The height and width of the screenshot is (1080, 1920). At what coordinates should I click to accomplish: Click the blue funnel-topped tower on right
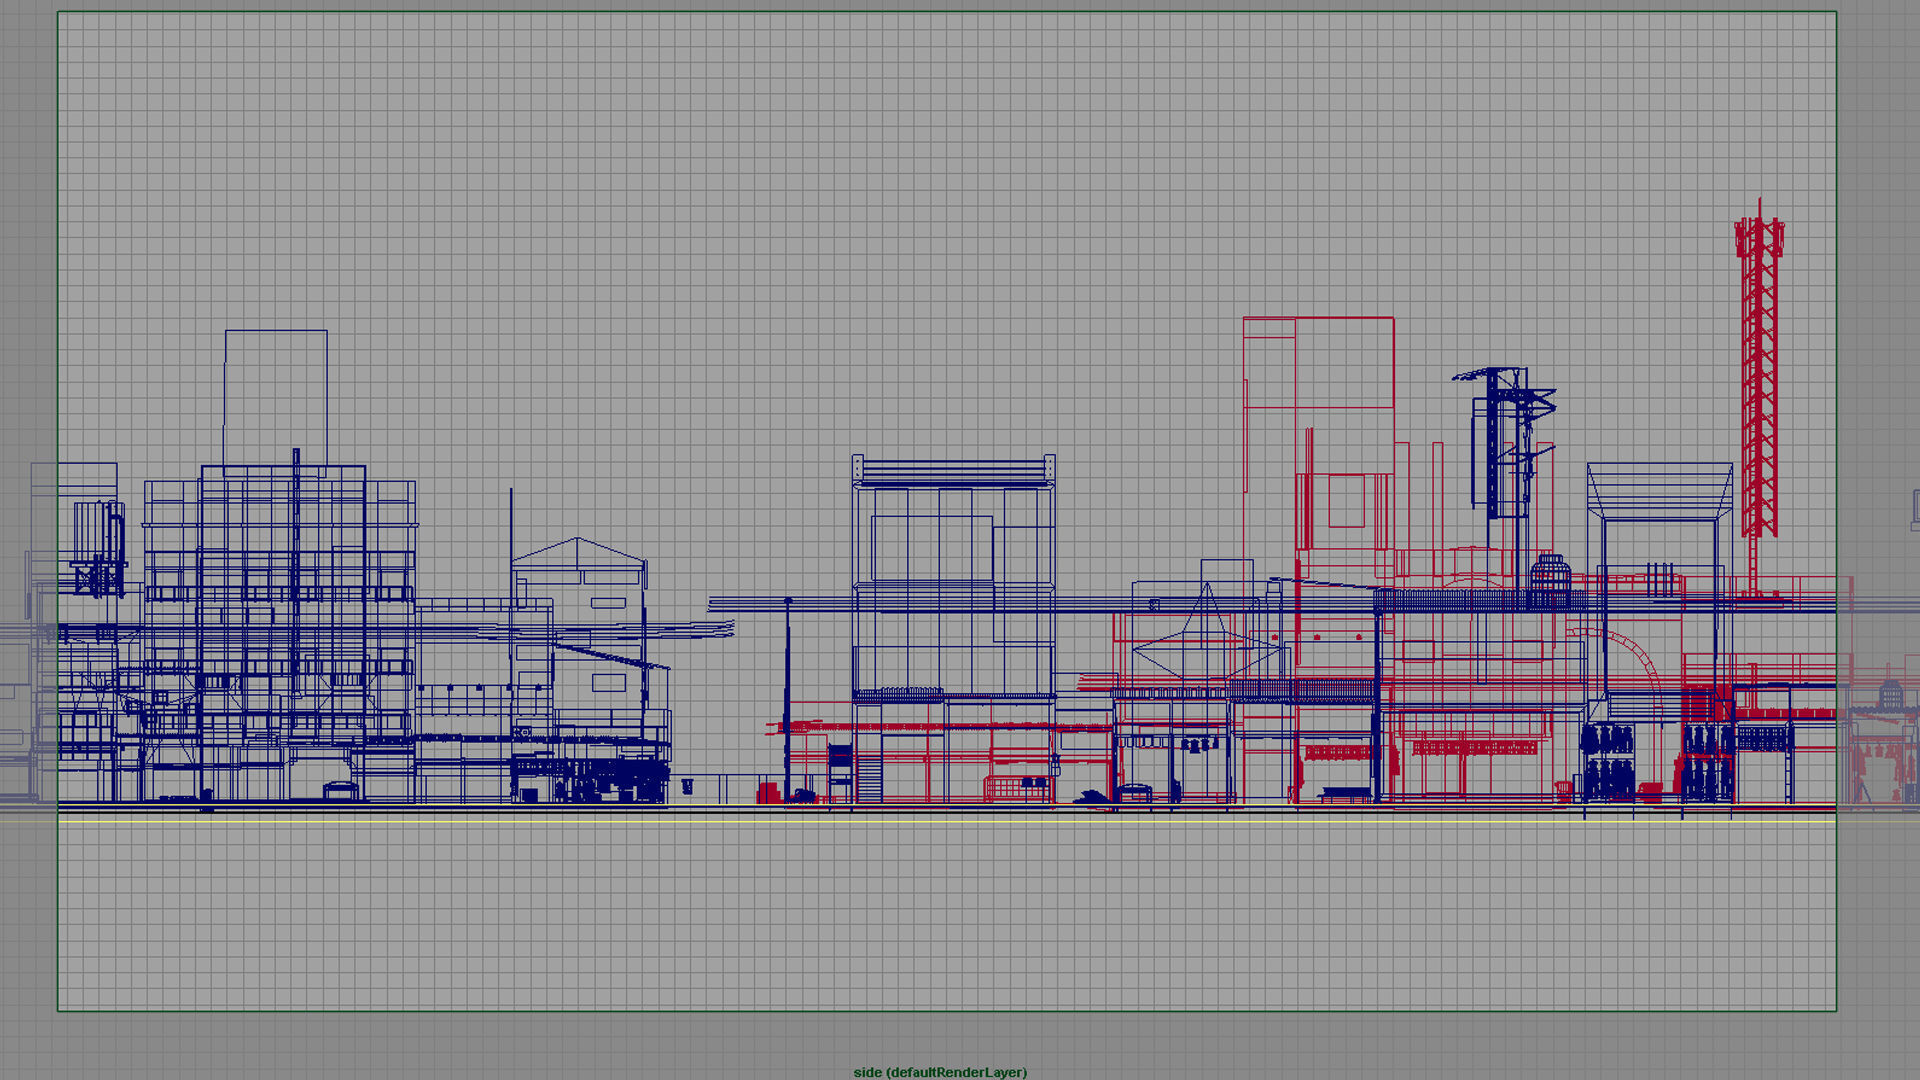[1660, 491]
